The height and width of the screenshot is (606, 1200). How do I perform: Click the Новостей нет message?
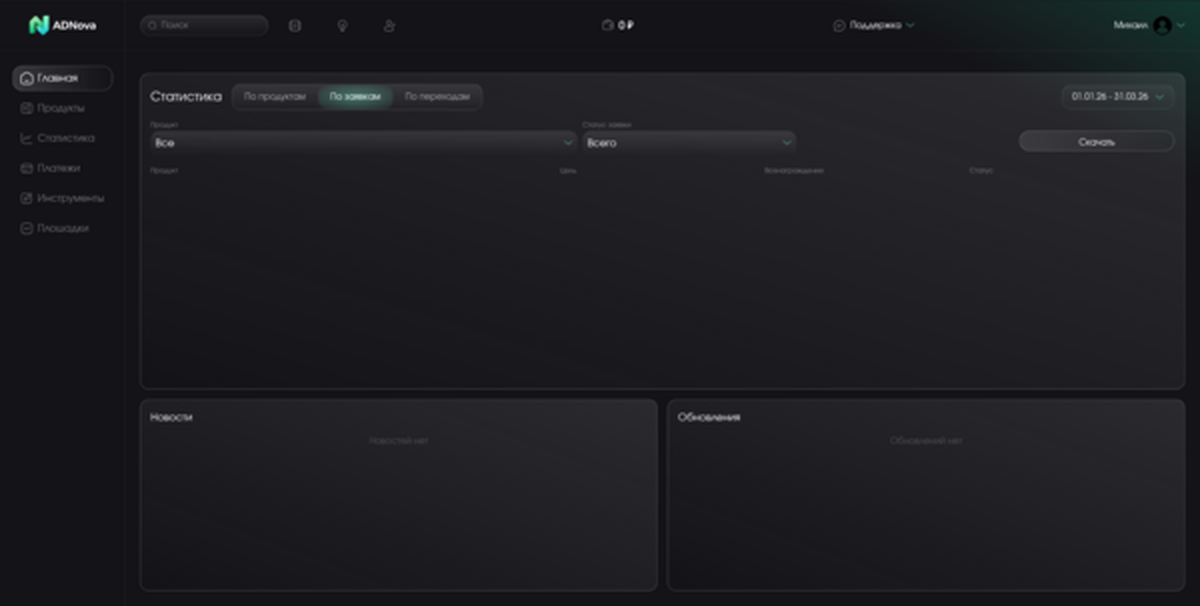point(398,440)
